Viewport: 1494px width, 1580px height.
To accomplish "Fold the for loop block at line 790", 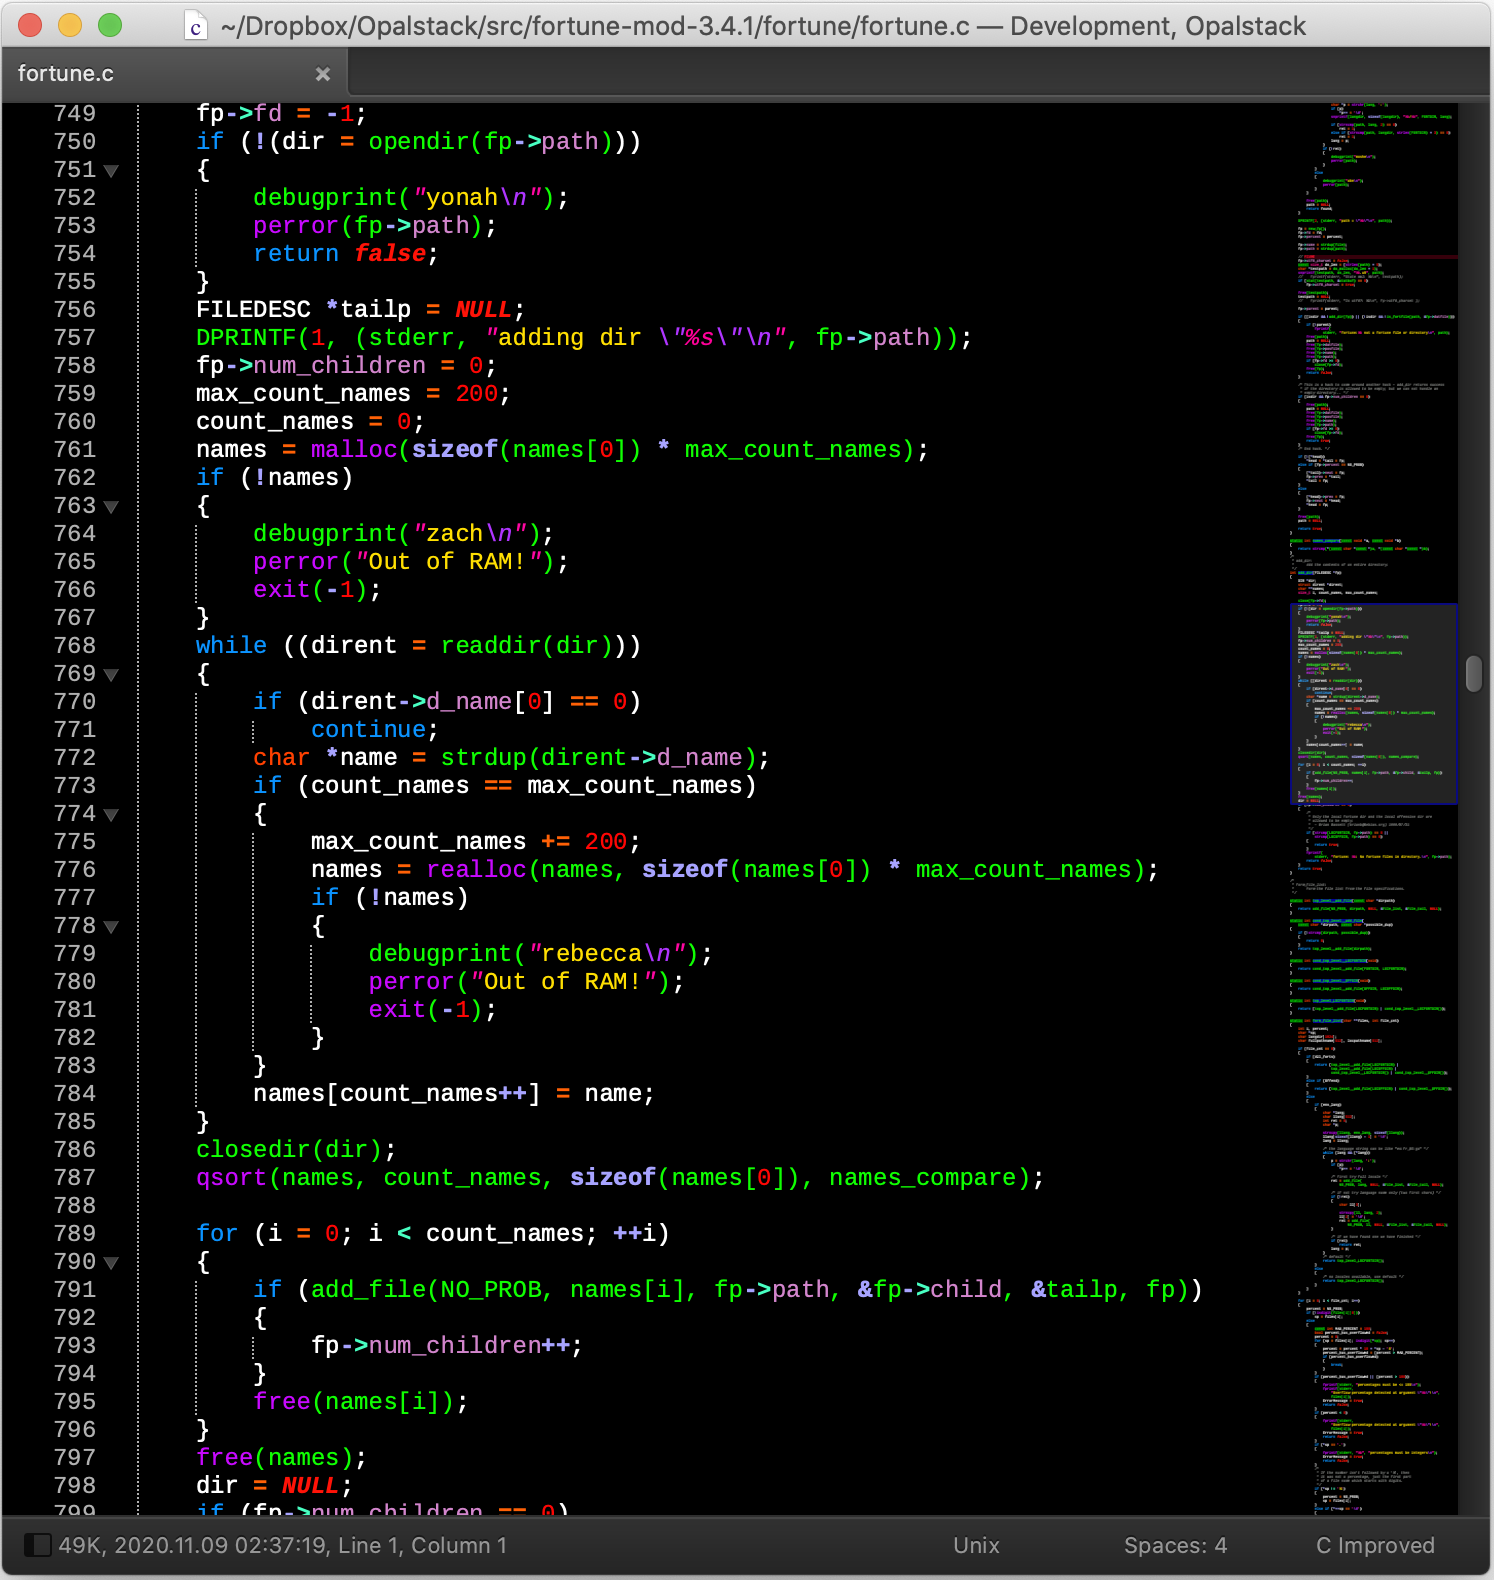I will pyautogui.click(x=112, y=1263).
